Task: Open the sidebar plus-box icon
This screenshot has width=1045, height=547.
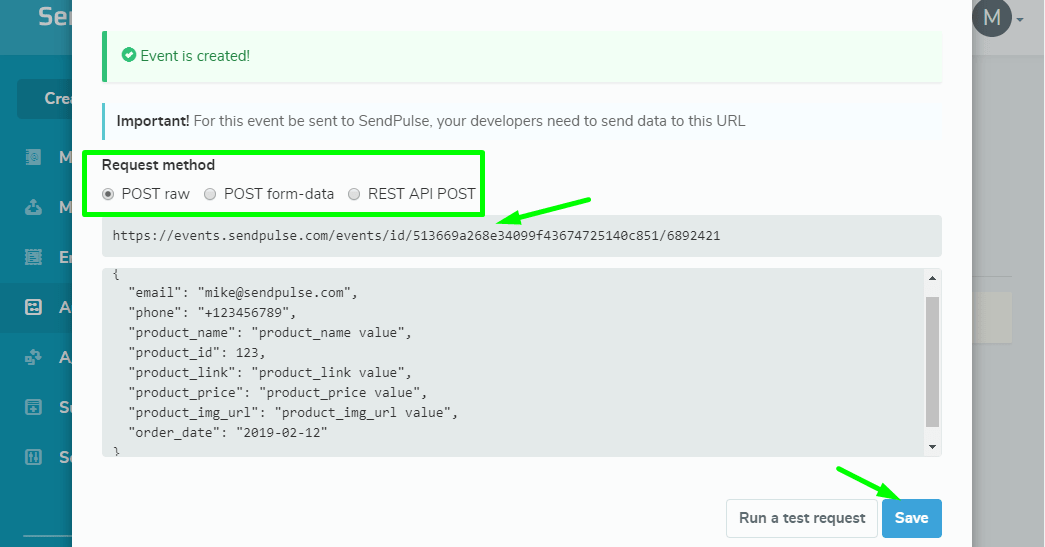Action: [33, 407]
